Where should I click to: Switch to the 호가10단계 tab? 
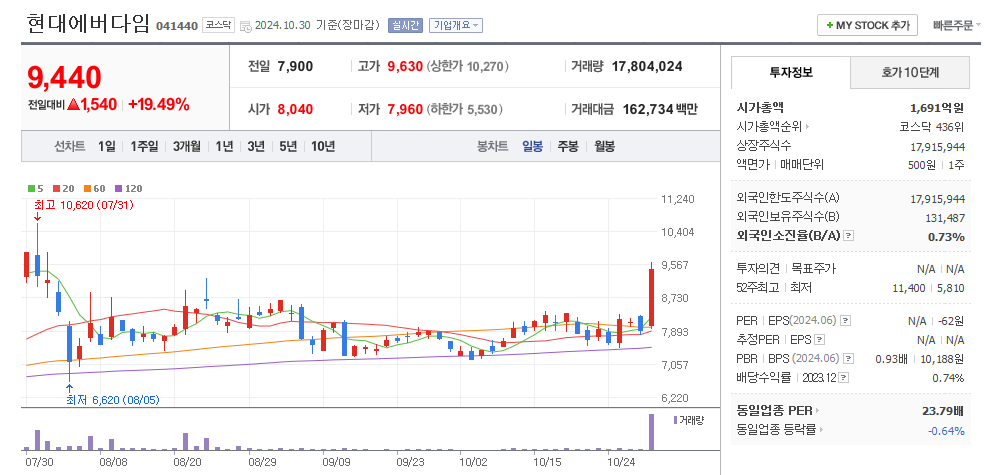coord(911,72)
